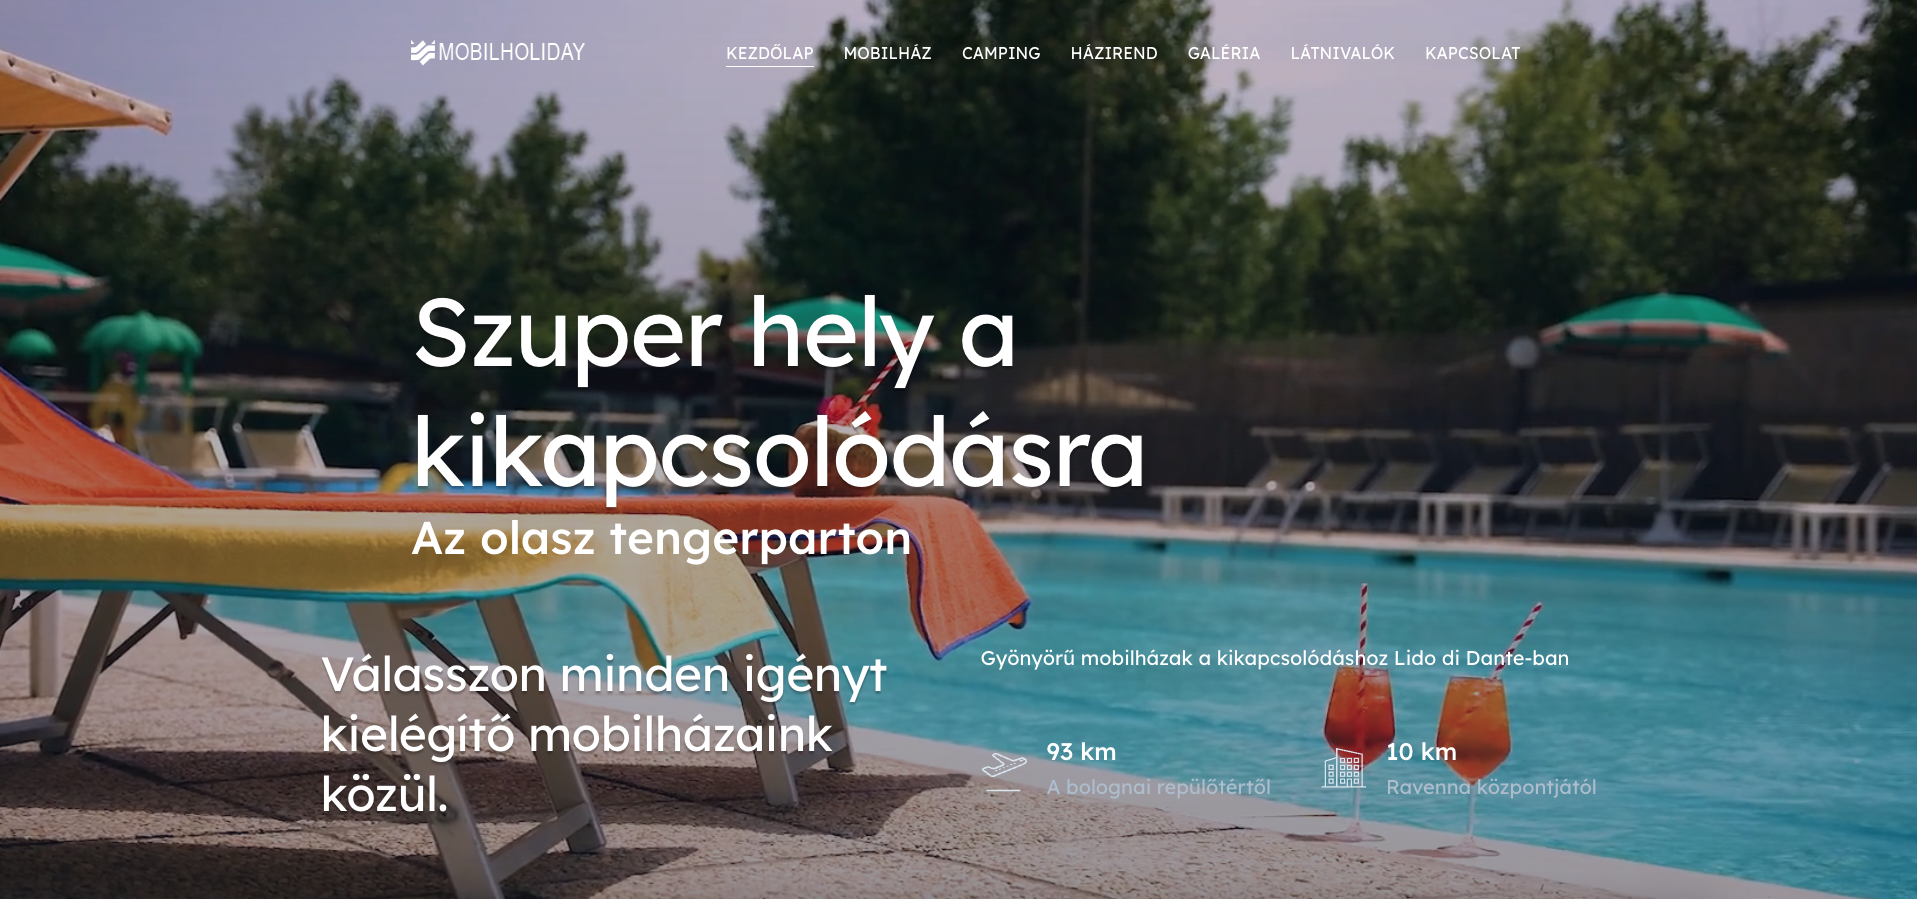The width and height of the screenshot is (1917, 899).
Task: Go to the CAMPING page
Action: coord(1001,53)
